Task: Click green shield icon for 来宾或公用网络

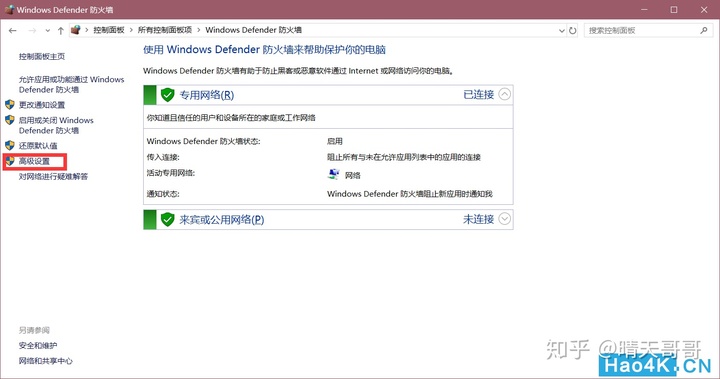Action: pos(168,220)
